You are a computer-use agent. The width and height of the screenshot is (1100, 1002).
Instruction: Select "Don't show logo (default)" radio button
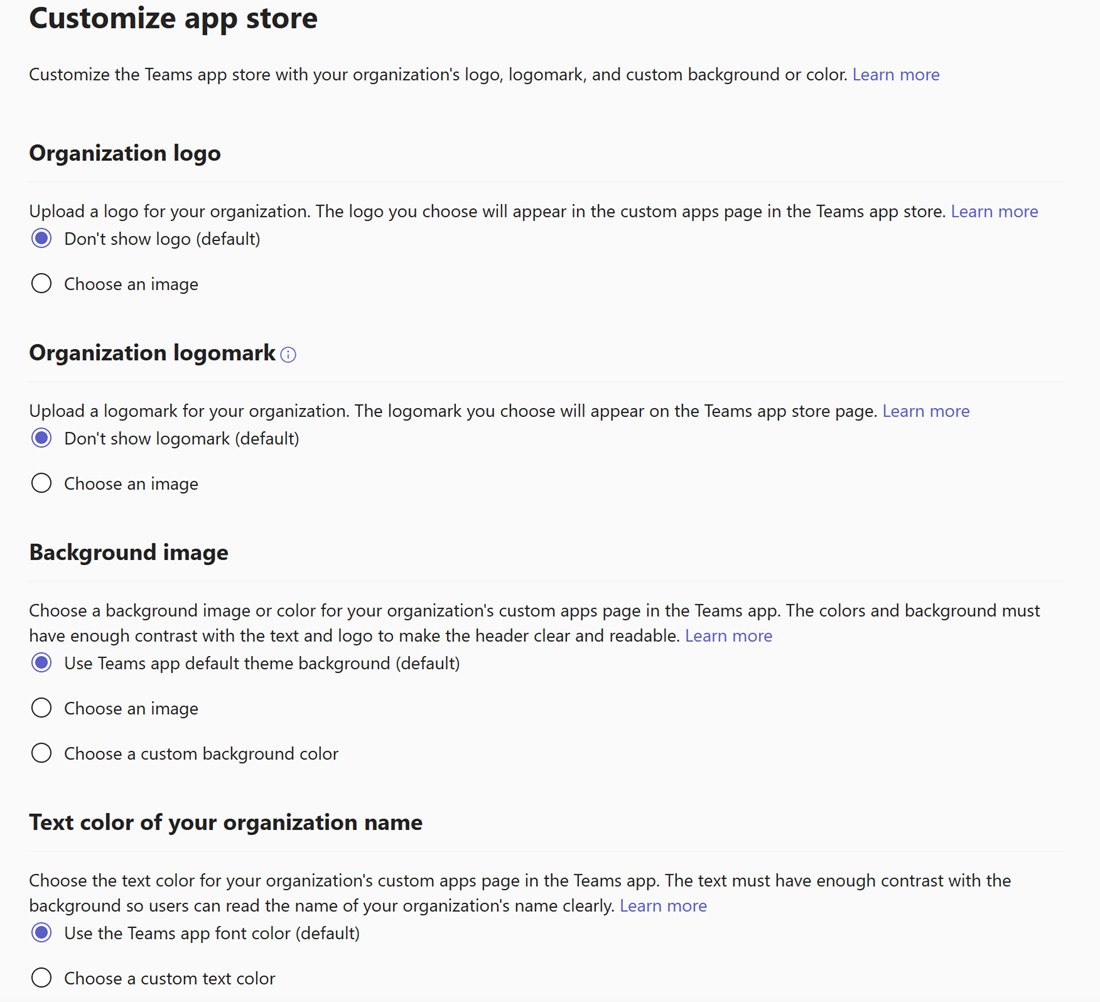41,239
